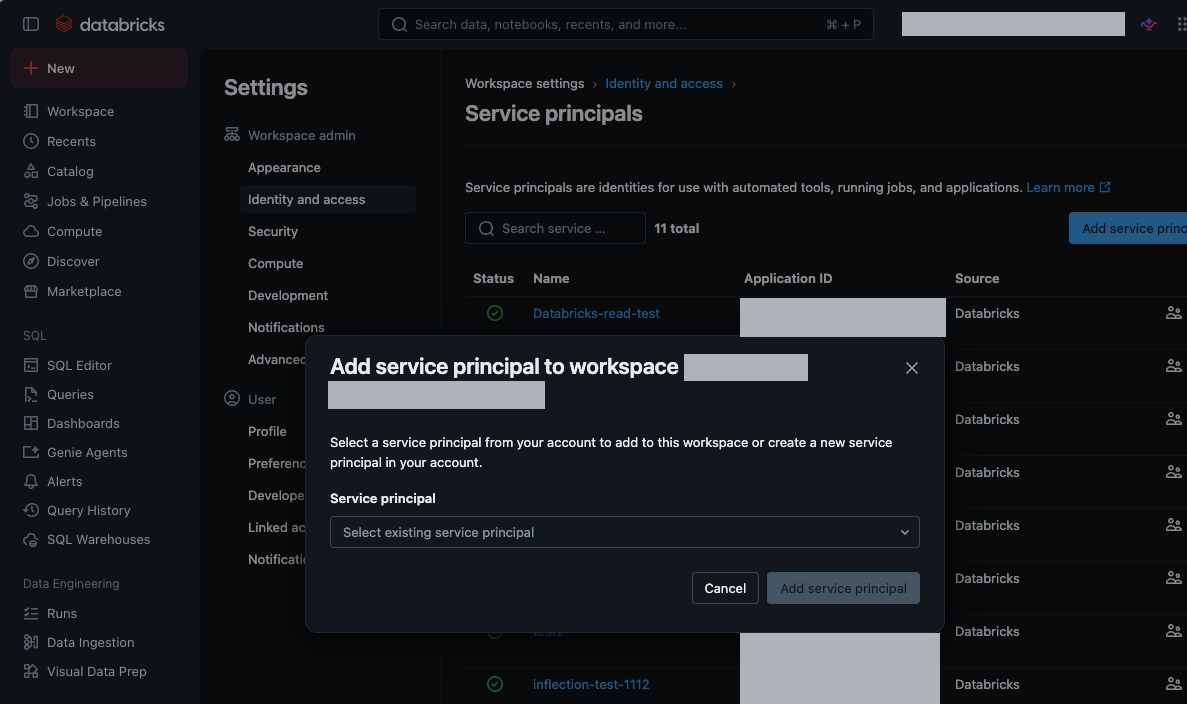
Task: Click the Source column header
Action: point(977,279)
